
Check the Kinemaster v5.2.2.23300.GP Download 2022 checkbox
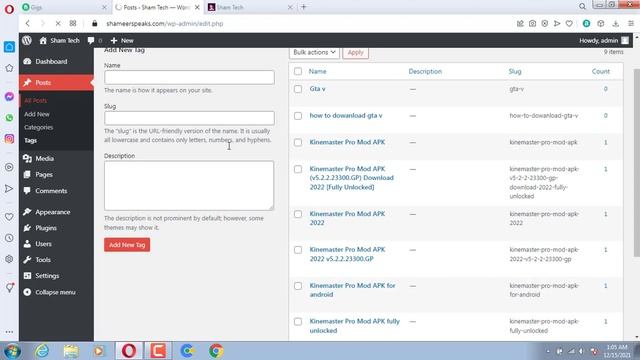pyautogui.click(x=298, y=169)
